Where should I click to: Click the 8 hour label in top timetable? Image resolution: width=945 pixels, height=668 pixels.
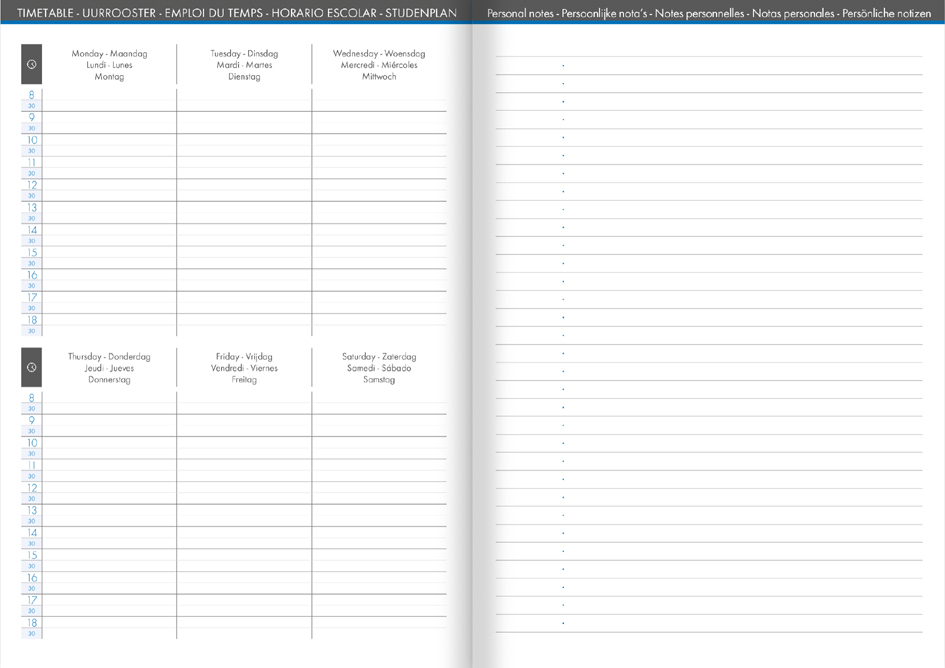[x=31, y=95]
